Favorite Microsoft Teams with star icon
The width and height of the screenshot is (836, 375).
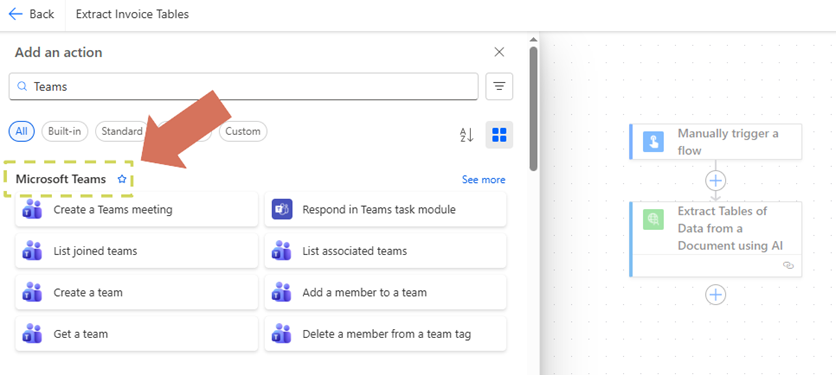tap(122, 179)
